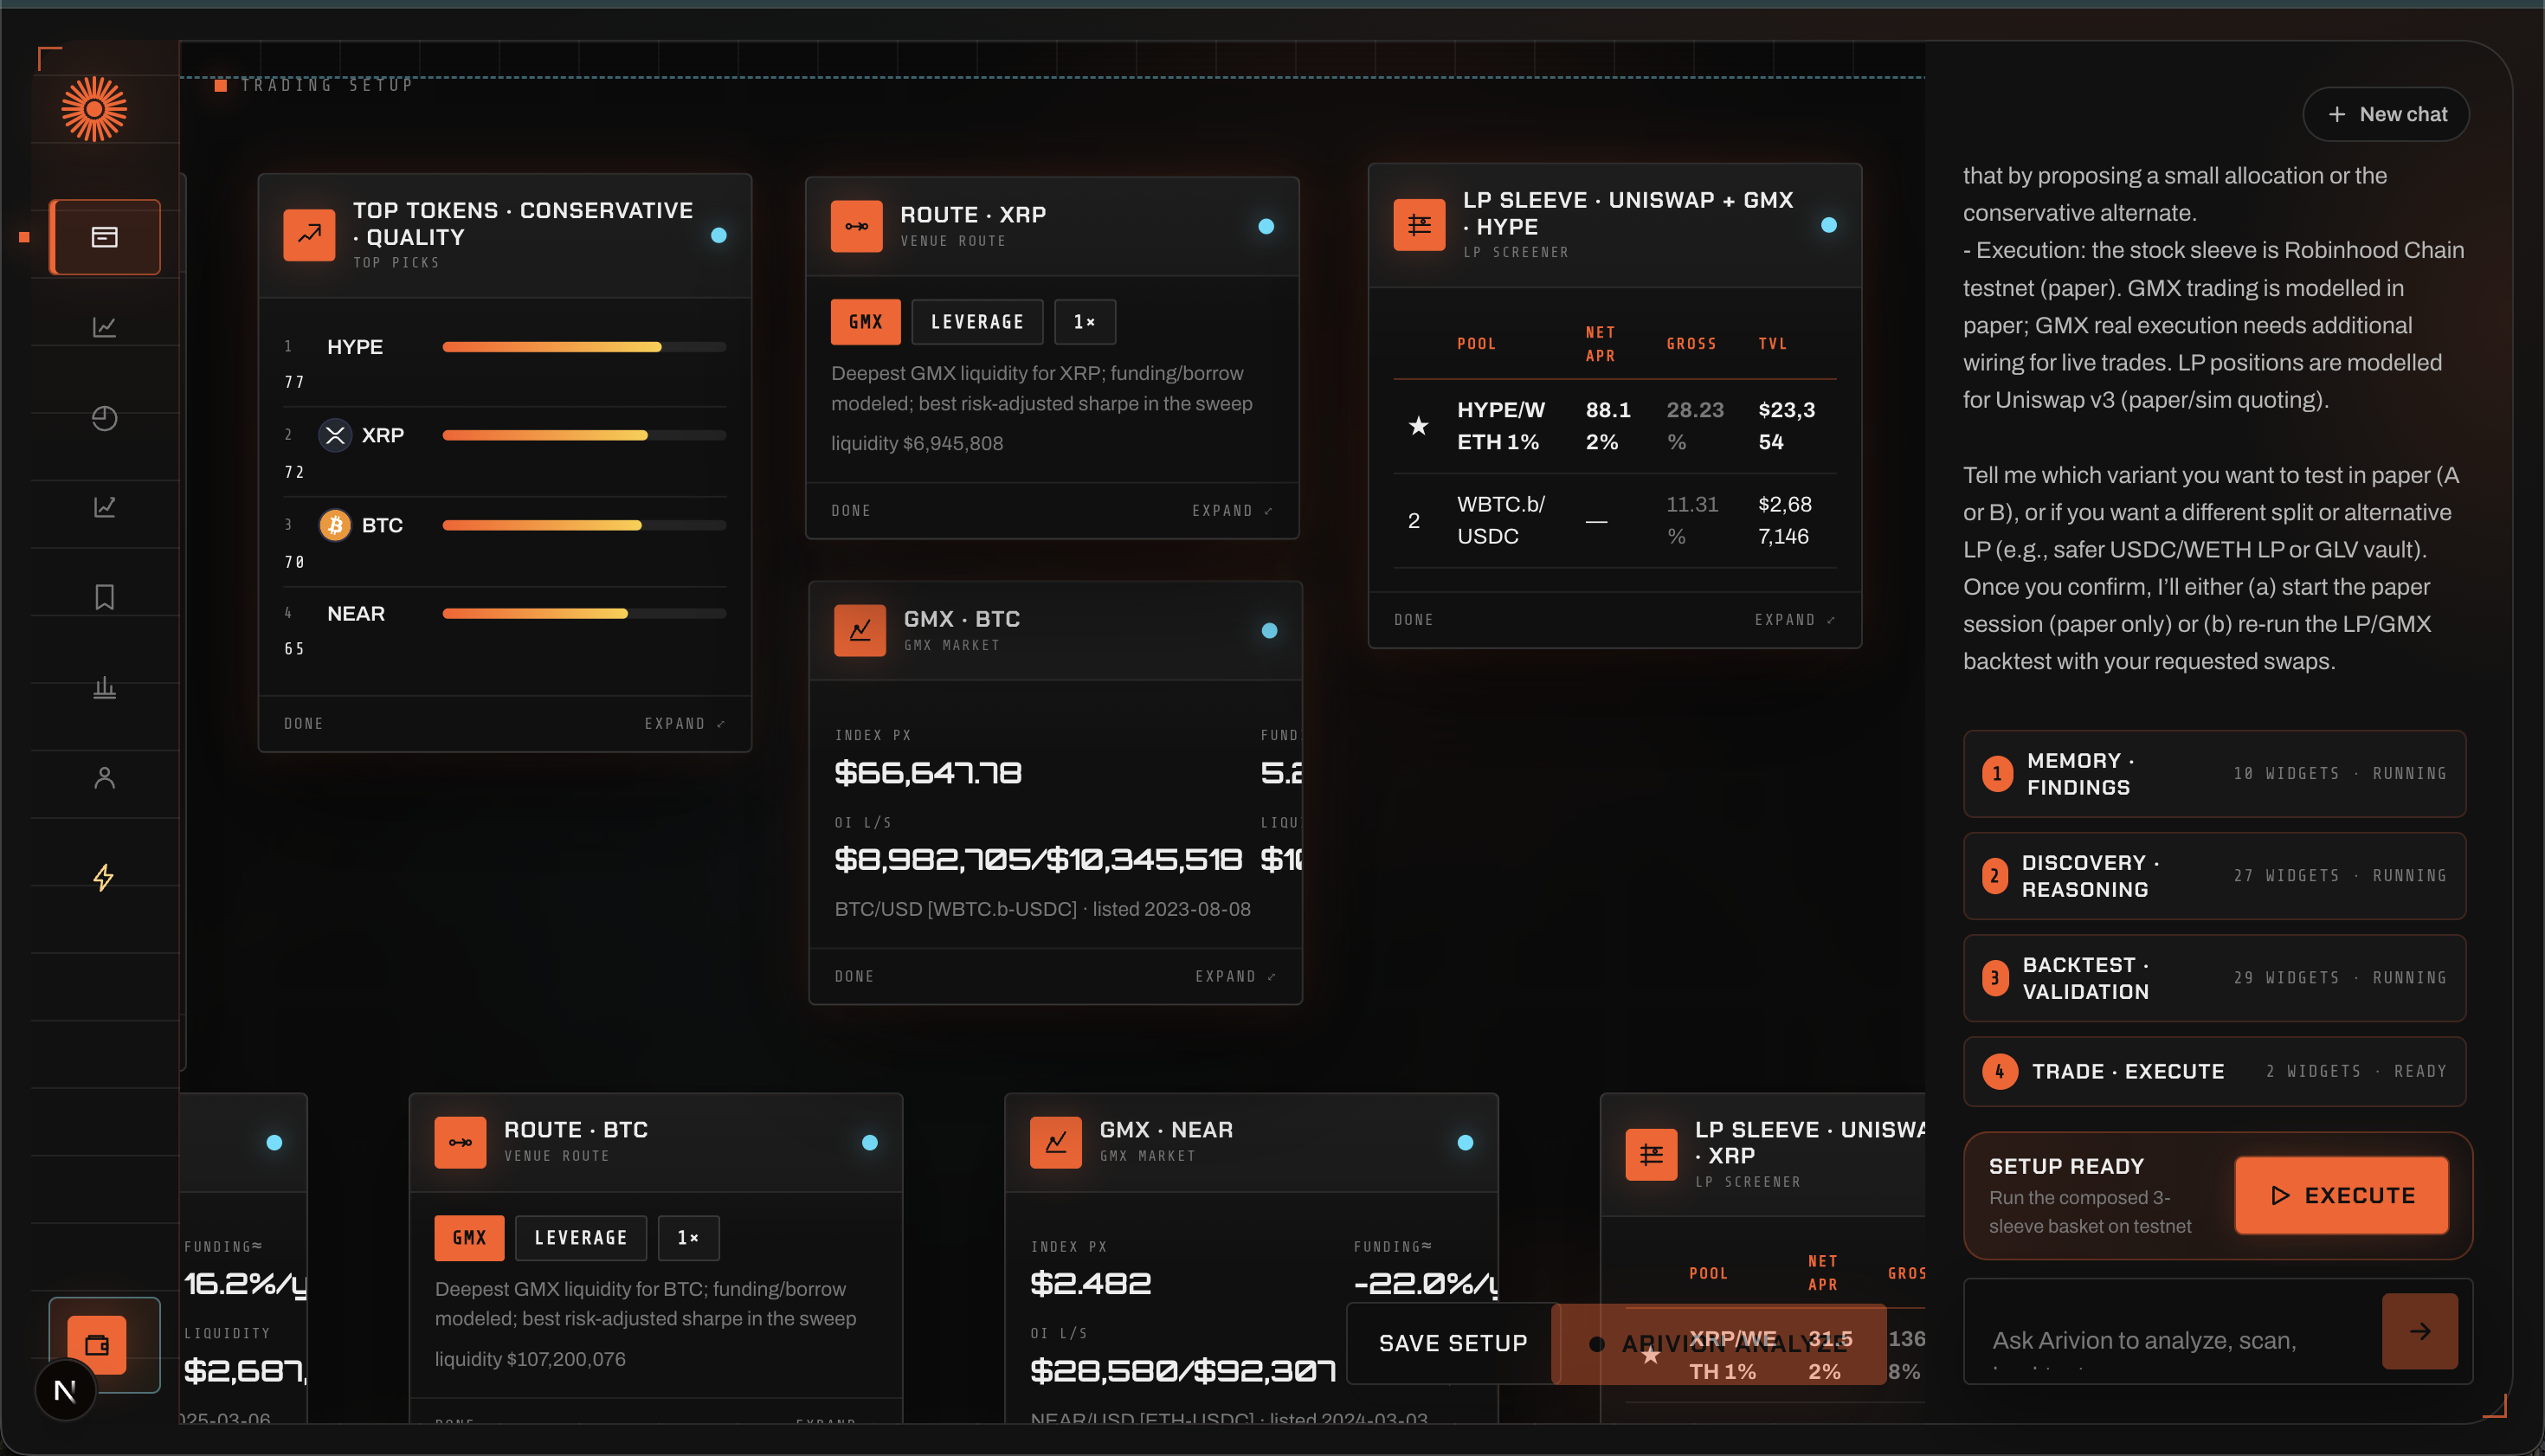Image resolution: width=2545 pixels, height=1456 pixels.
Task: Click the yellow lightning bolt sidebar icon
Action: point(104,877)
